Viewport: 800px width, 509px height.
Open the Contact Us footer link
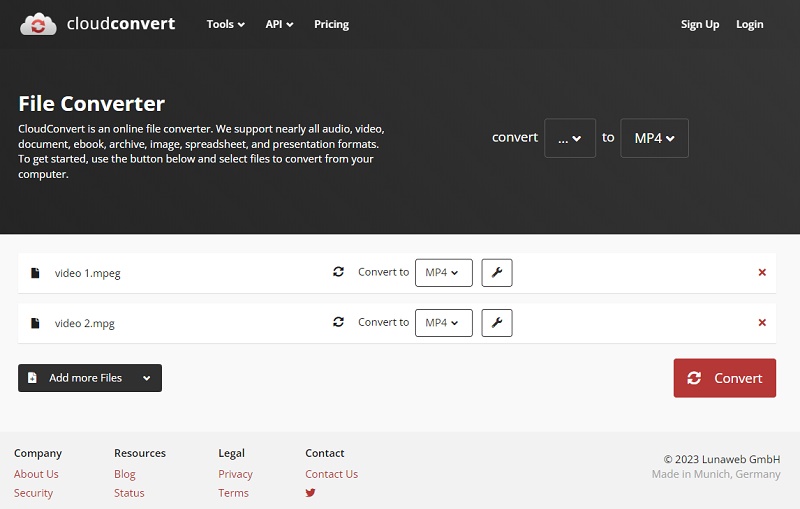pyautogui.click(x=332, y=474)
